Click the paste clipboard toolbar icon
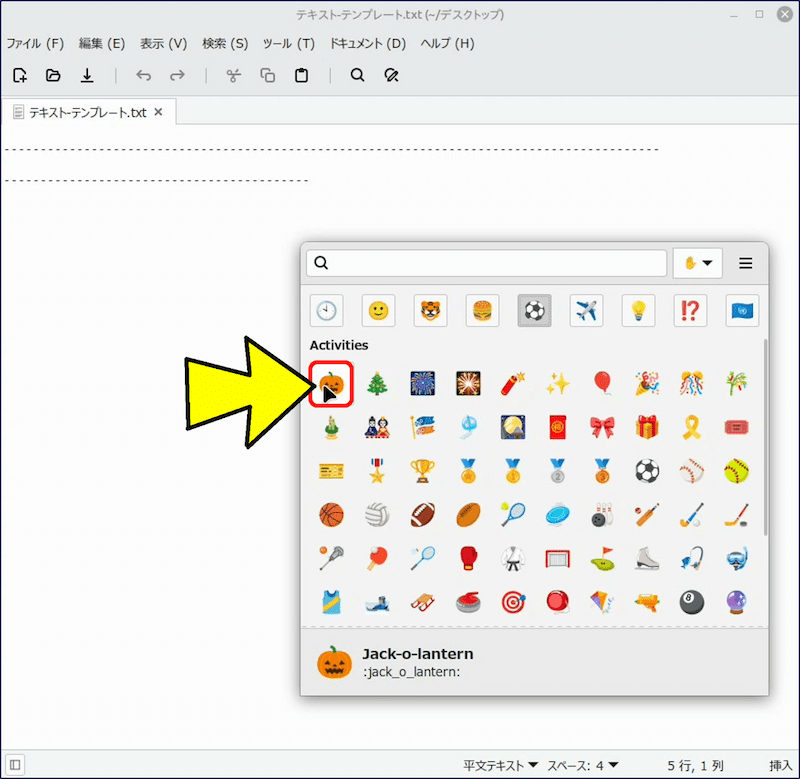The height and width of the screenshot is (779, 800). coord(301,75)
